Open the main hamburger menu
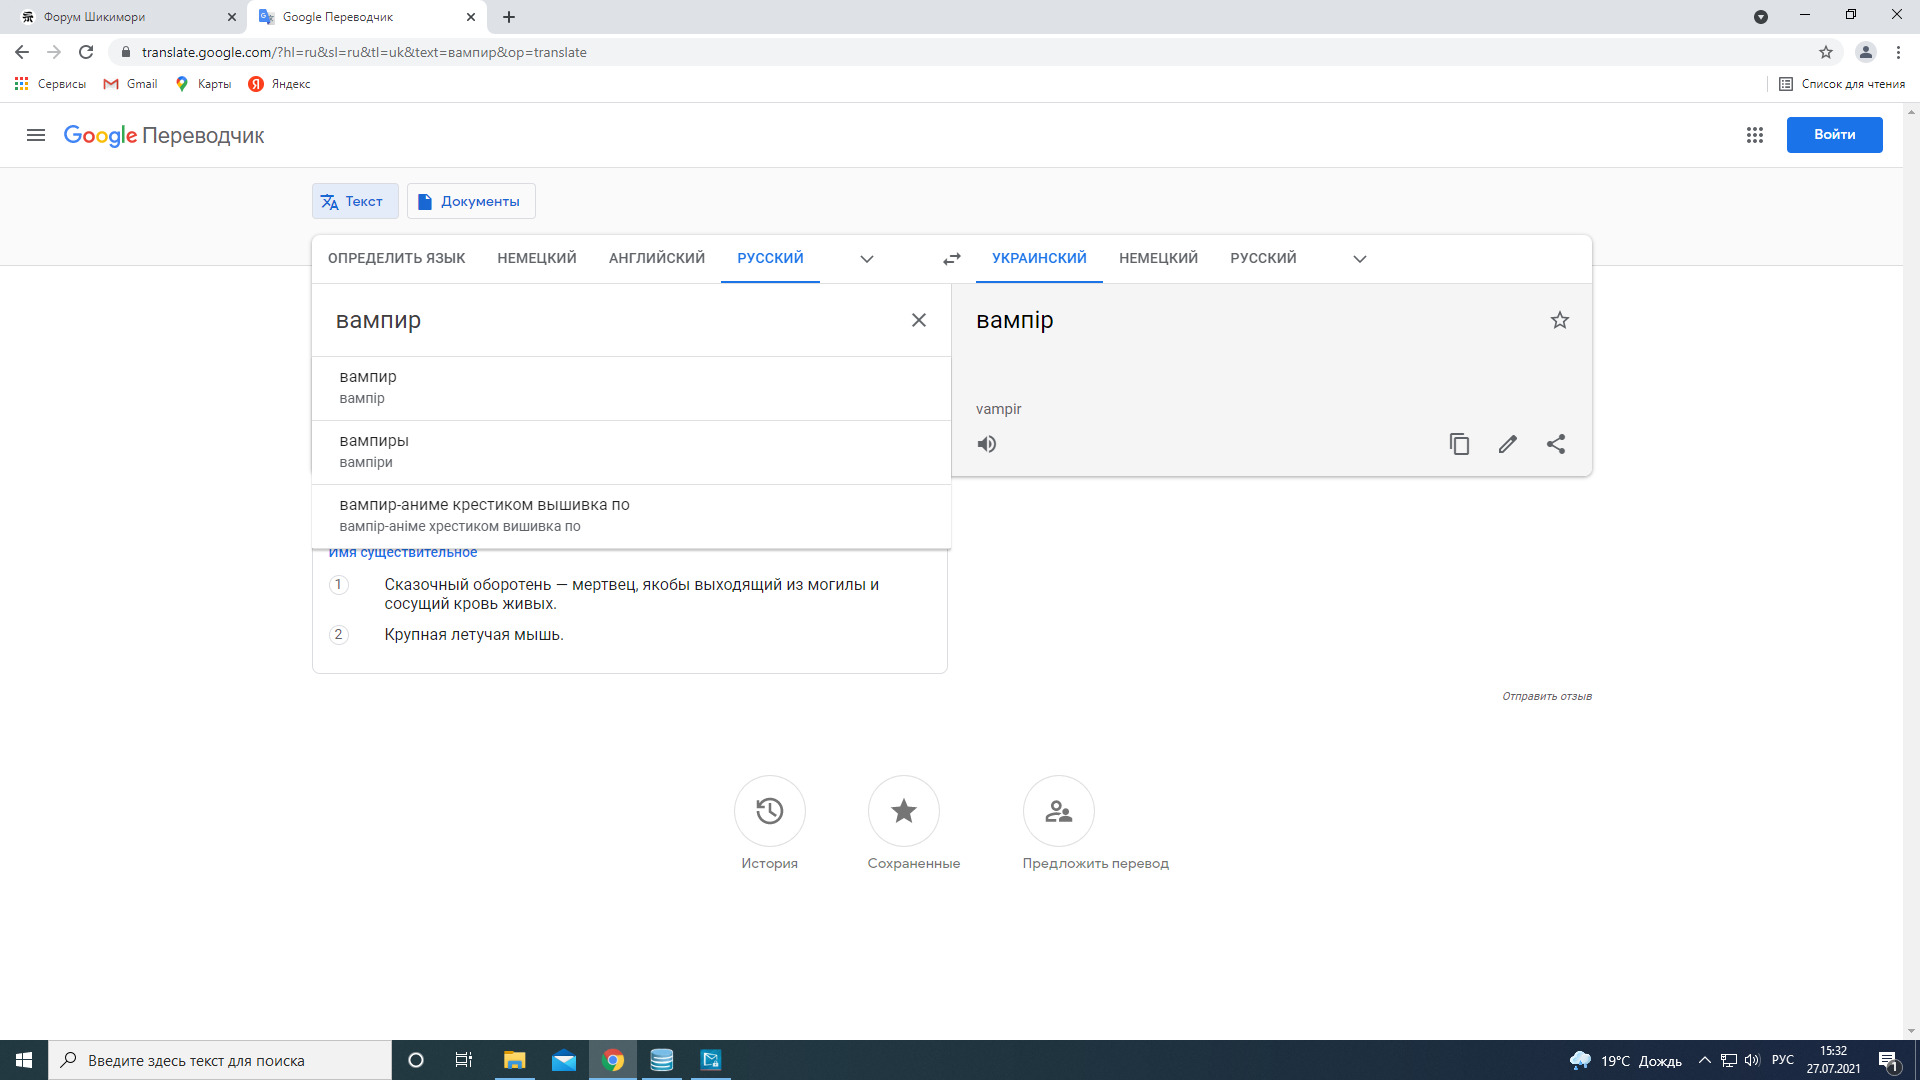 36,135
